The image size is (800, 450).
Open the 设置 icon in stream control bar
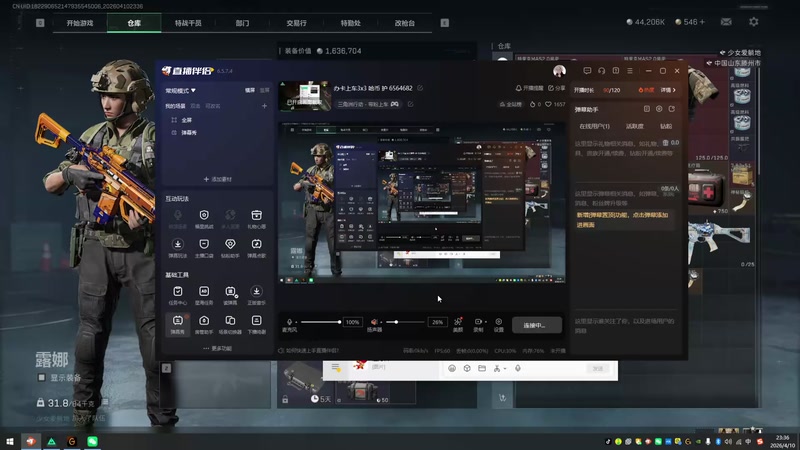[x=498, y=321]
